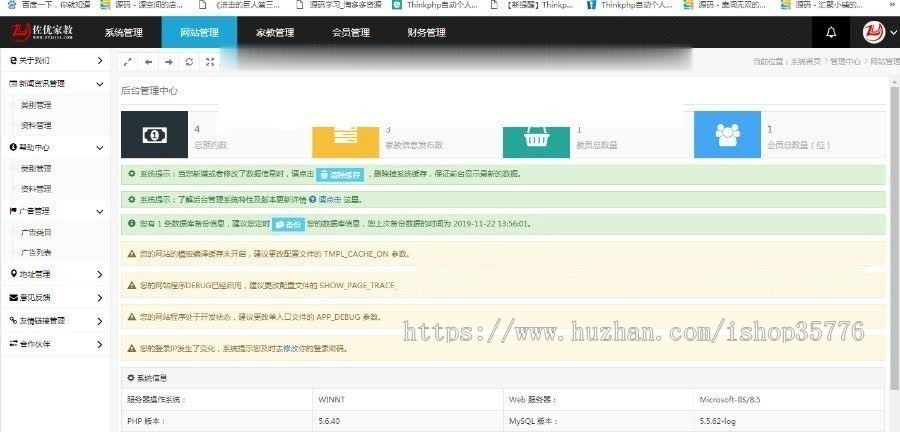Click warning icon next to APP_DEBUG notice
Image resolution: width=900 pixels, height=432 pixels.
tap(131, 316)
